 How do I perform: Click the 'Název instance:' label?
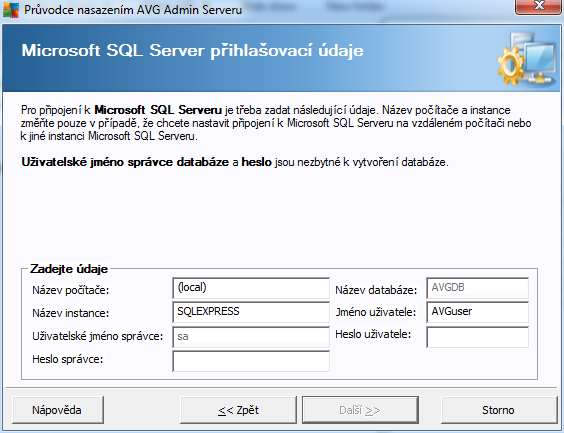pyautogui.click(x=70, y=313)
